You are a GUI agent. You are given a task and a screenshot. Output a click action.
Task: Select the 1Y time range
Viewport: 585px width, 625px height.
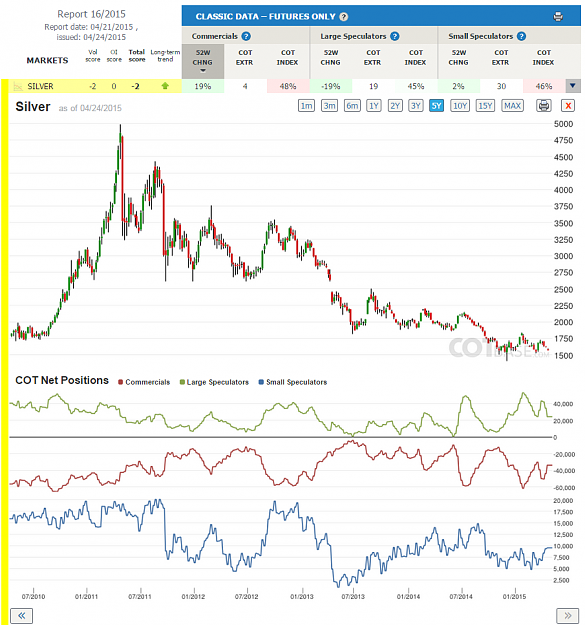point(373,106)
